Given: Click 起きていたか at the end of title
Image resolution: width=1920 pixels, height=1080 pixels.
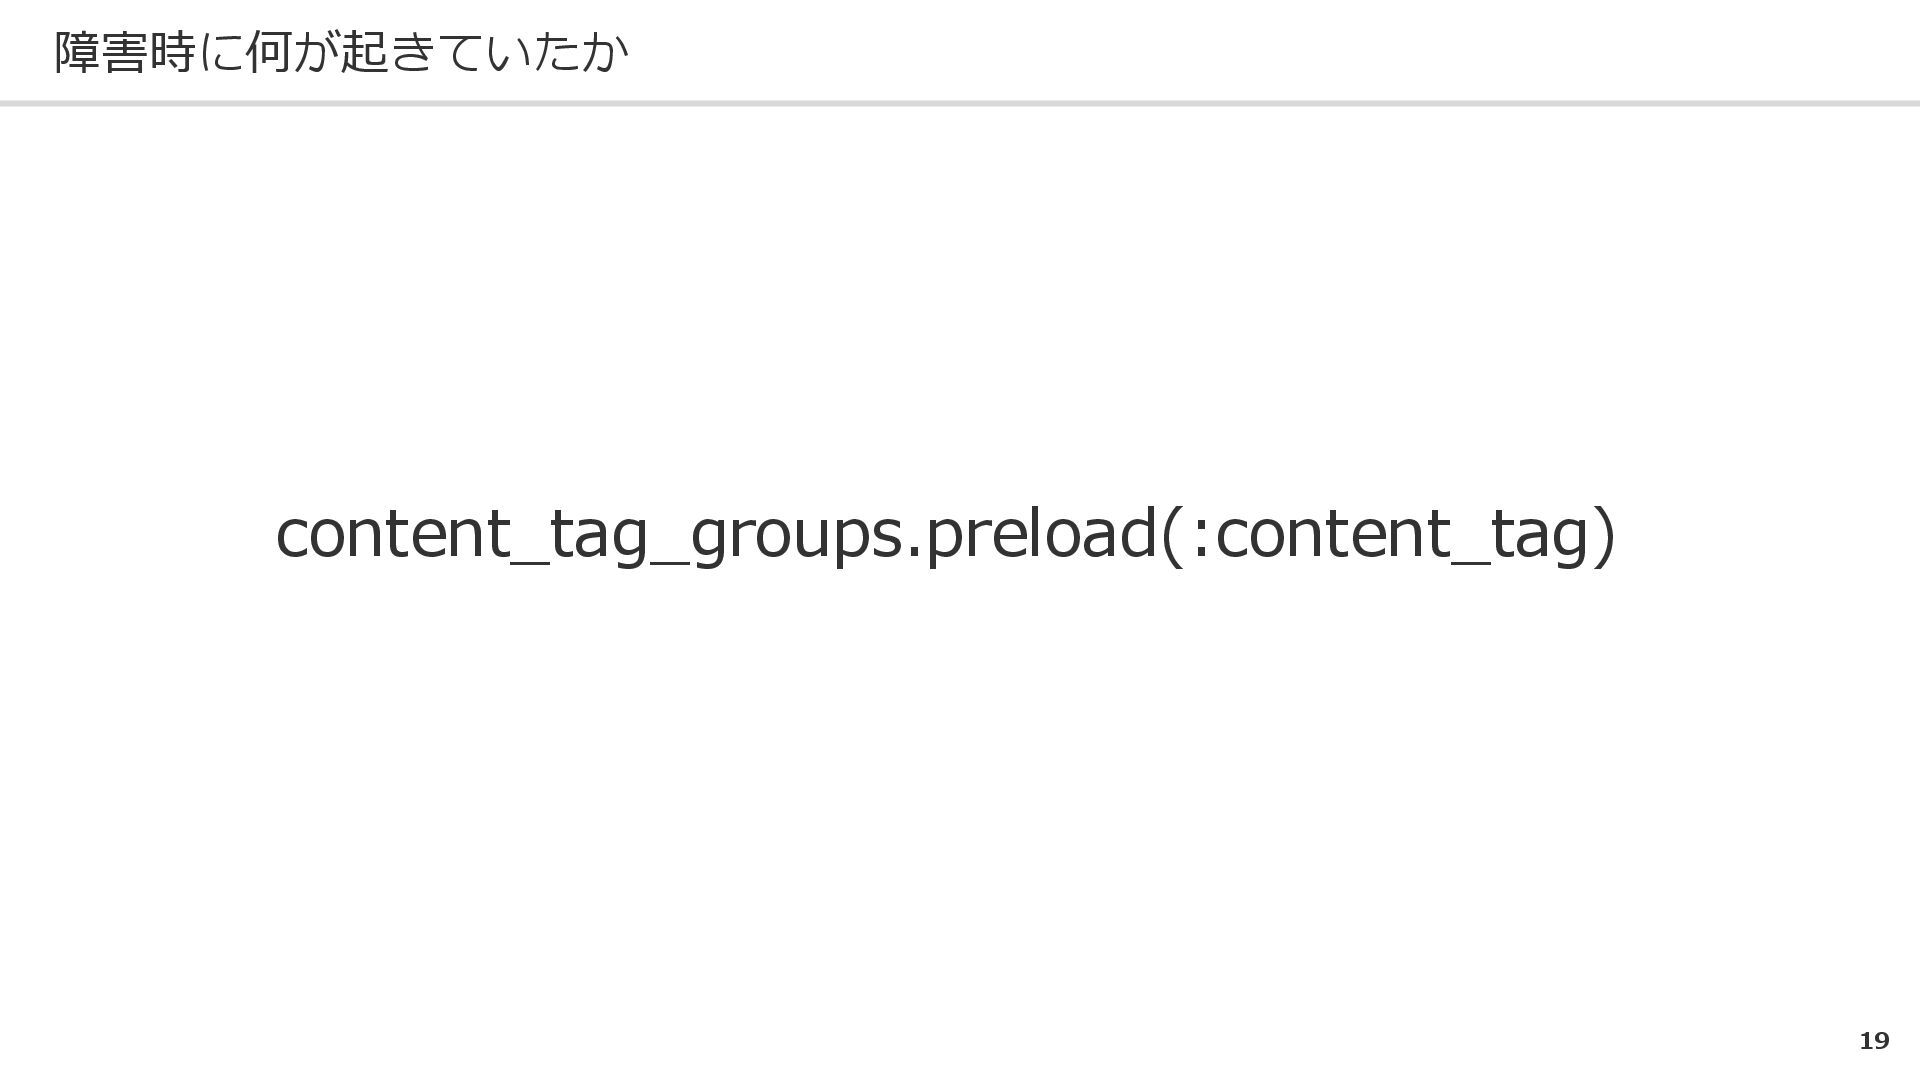Looking at the screenshot, I should pyautogui.click(x=485, y=53).
